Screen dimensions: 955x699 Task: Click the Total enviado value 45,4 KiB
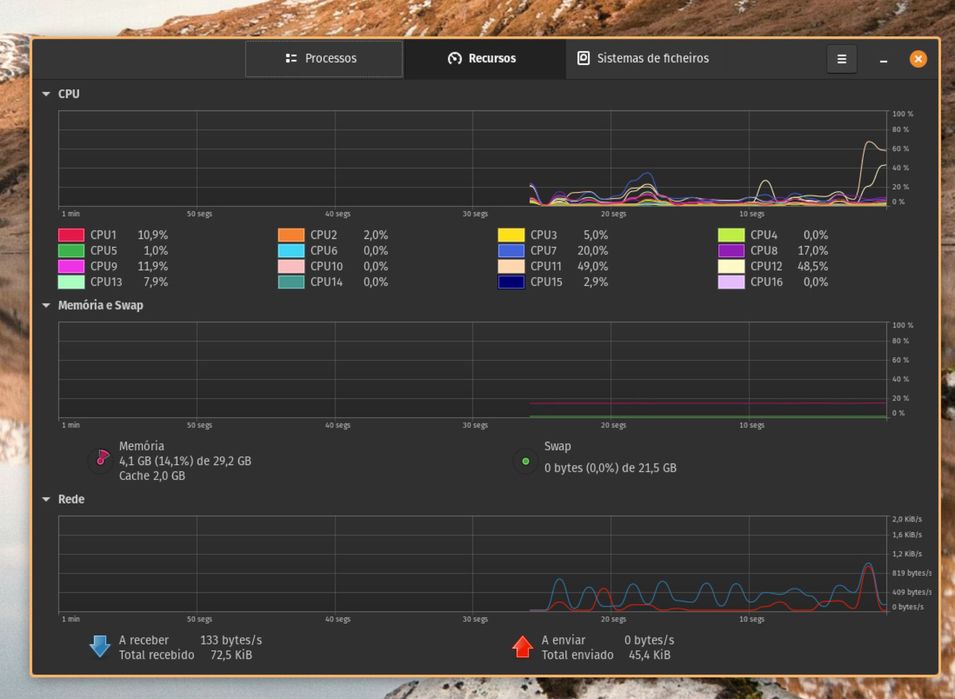[649, 655]
